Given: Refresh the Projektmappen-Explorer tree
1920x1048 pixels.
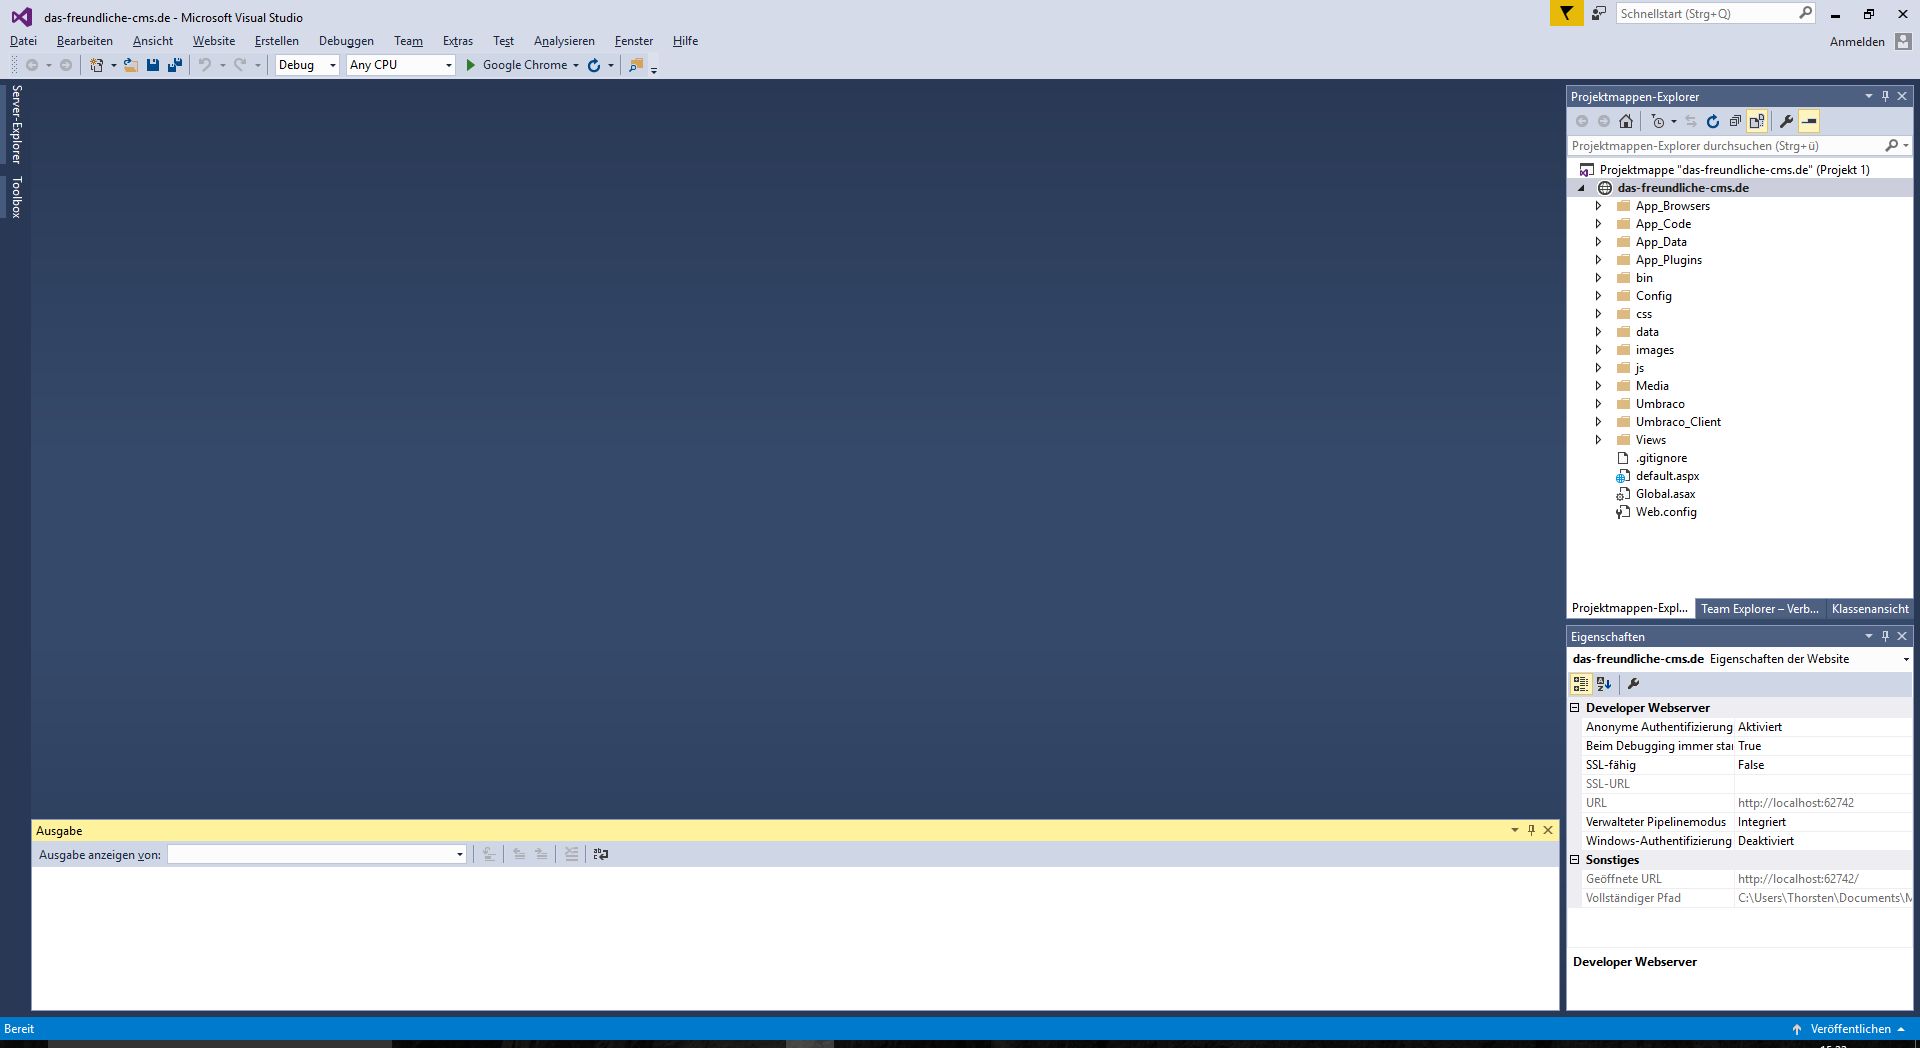Looking at the screenshot, I should click(x=1713, y=122).
